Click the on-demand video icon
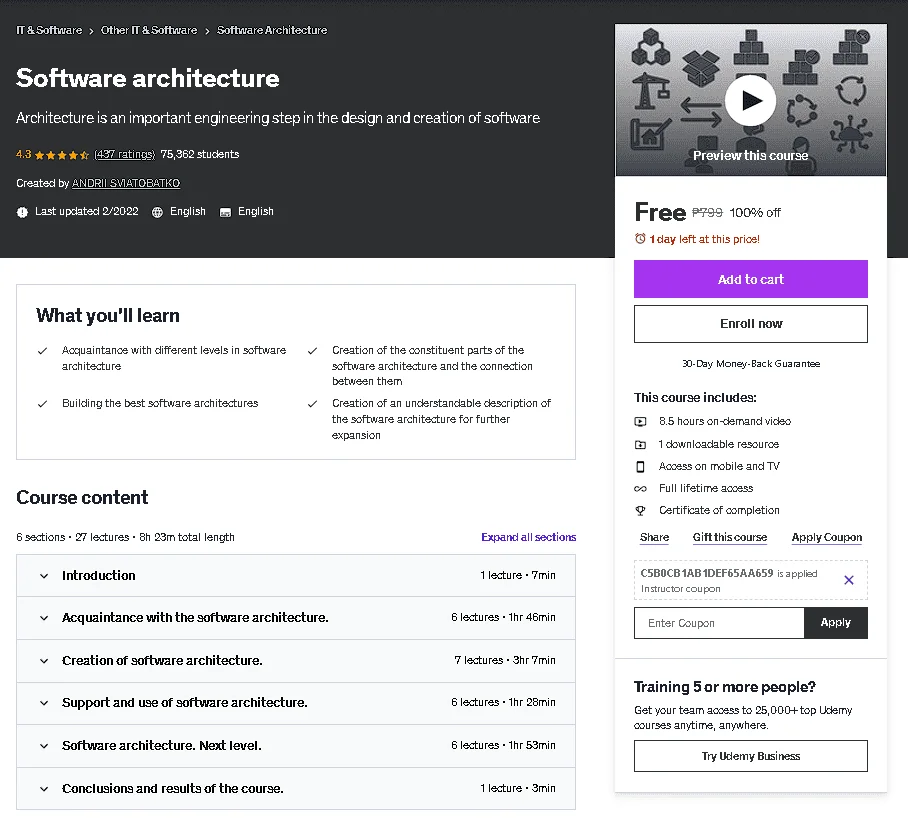Image resolution: width=908 pixels, height=826 pixels. tap(640, 422)
